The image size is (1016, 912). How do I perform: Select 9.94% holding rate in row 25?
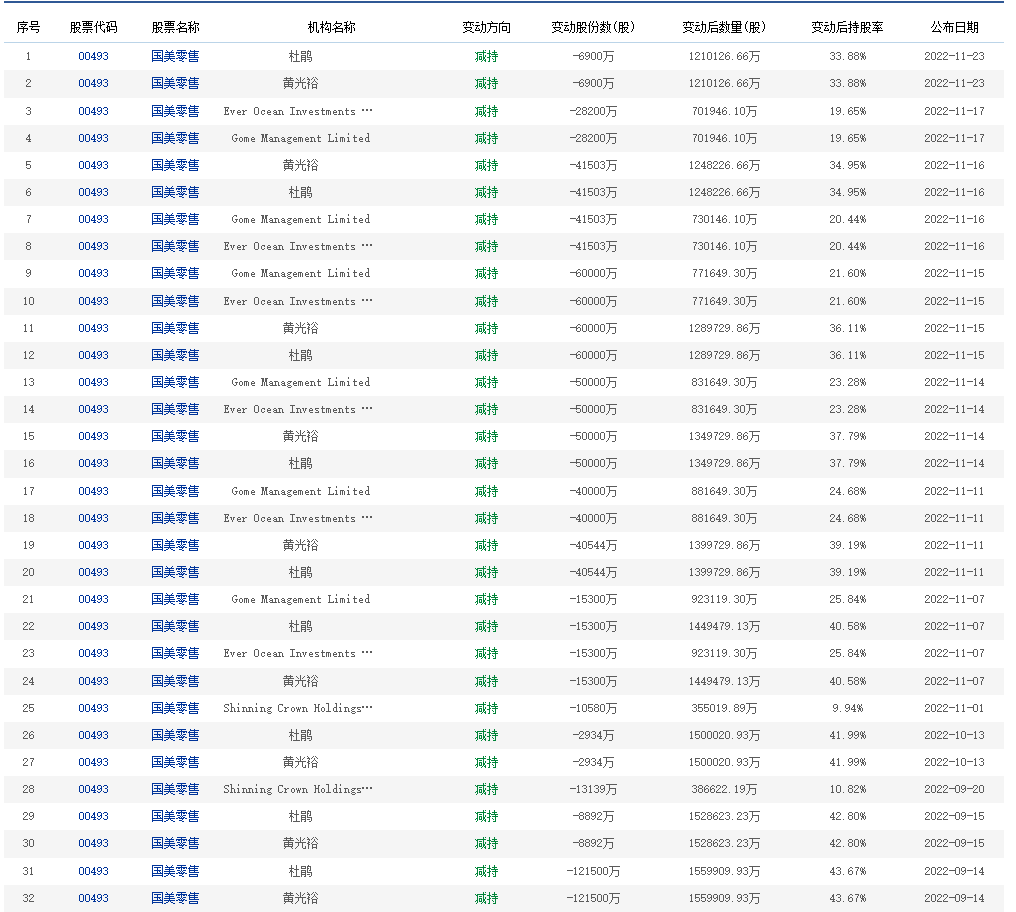coord(847,708)
